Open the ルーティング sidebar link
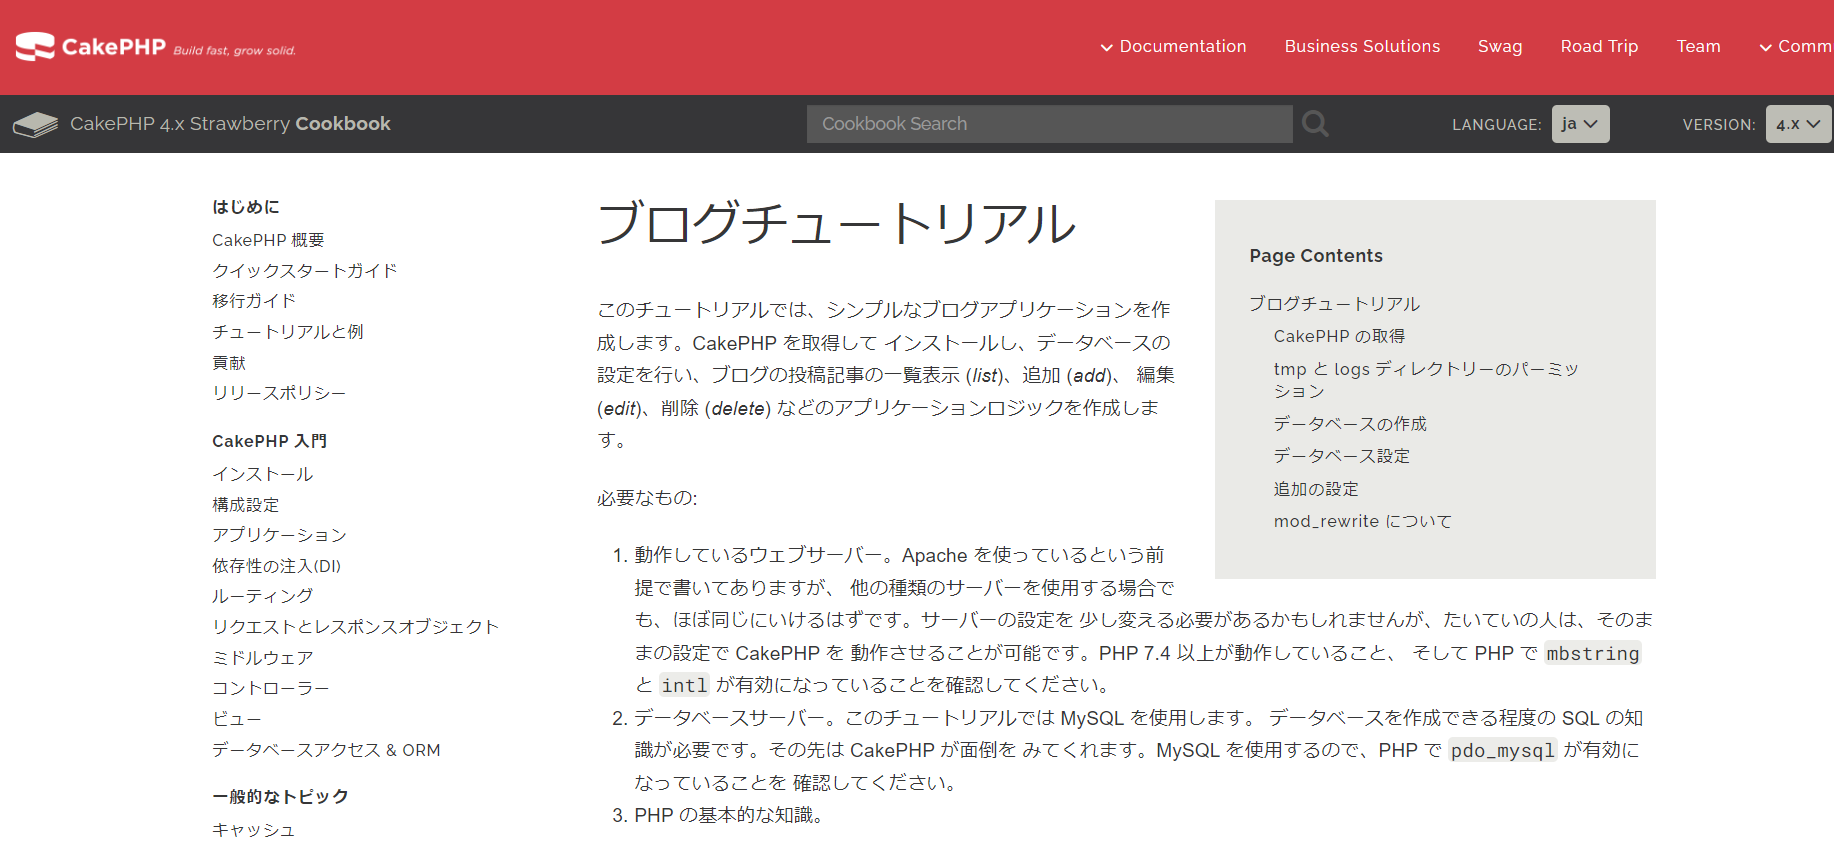The width and height of the screenshot is (1834, 851). (263, 596)
